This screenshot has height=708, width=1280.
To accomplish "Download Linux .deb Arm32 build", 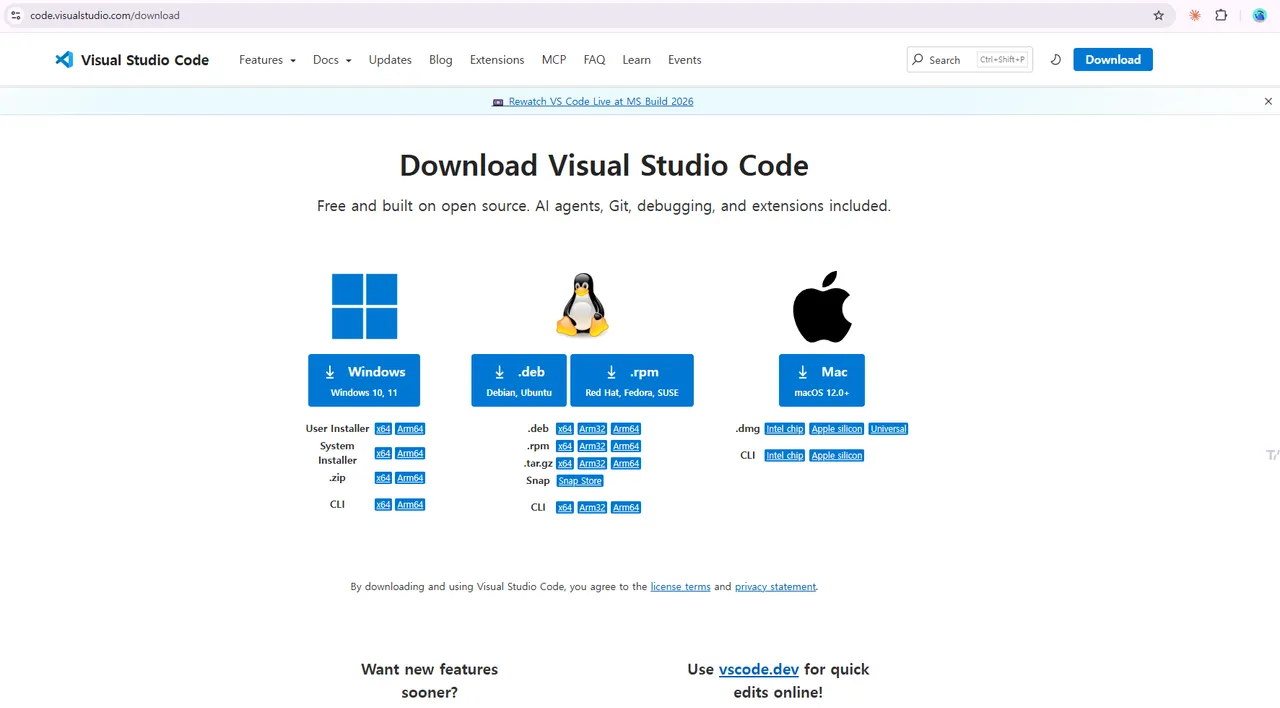I will [x=592, y=429].
